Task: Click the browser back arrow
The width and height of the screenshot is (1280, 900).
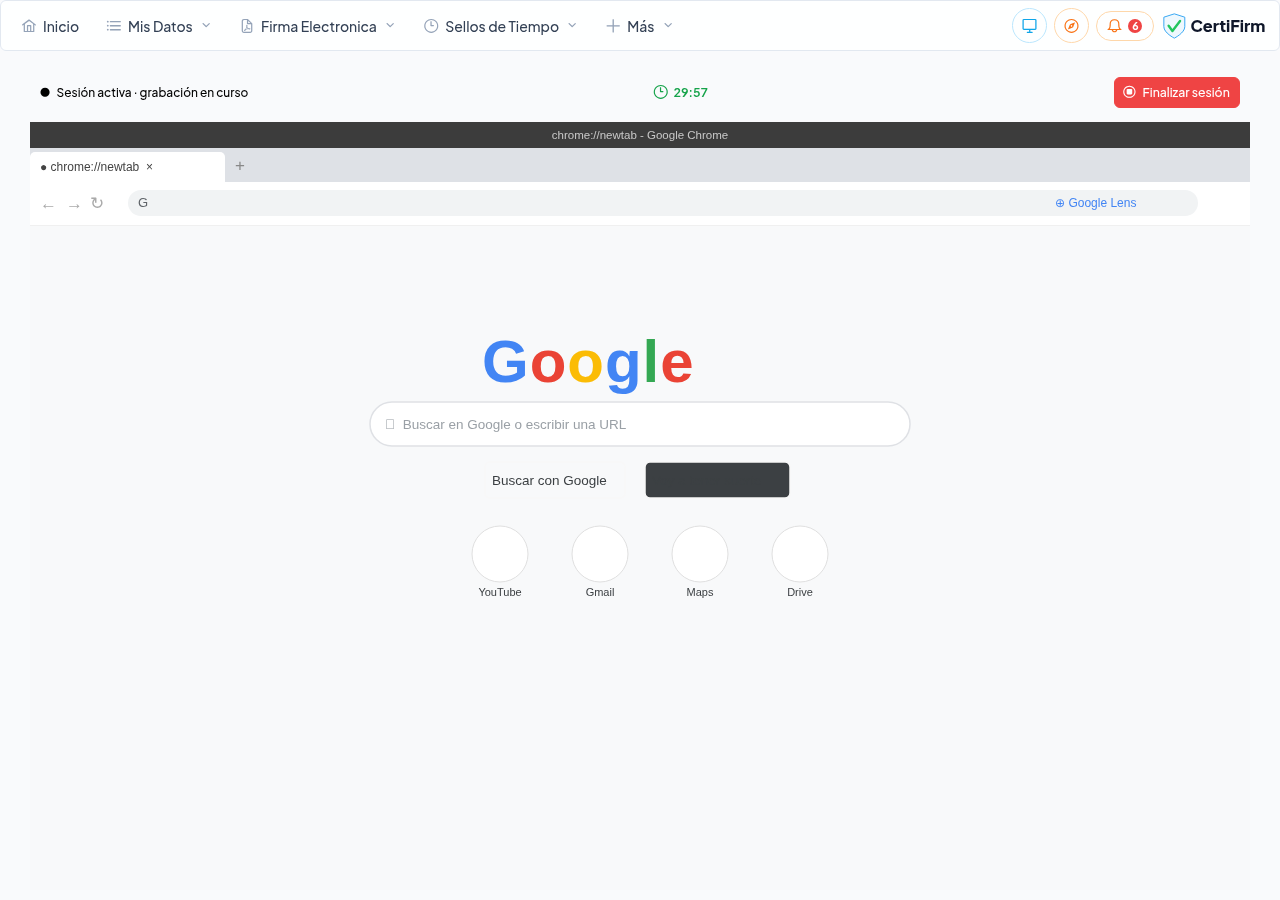Action: tap(48, 205)
